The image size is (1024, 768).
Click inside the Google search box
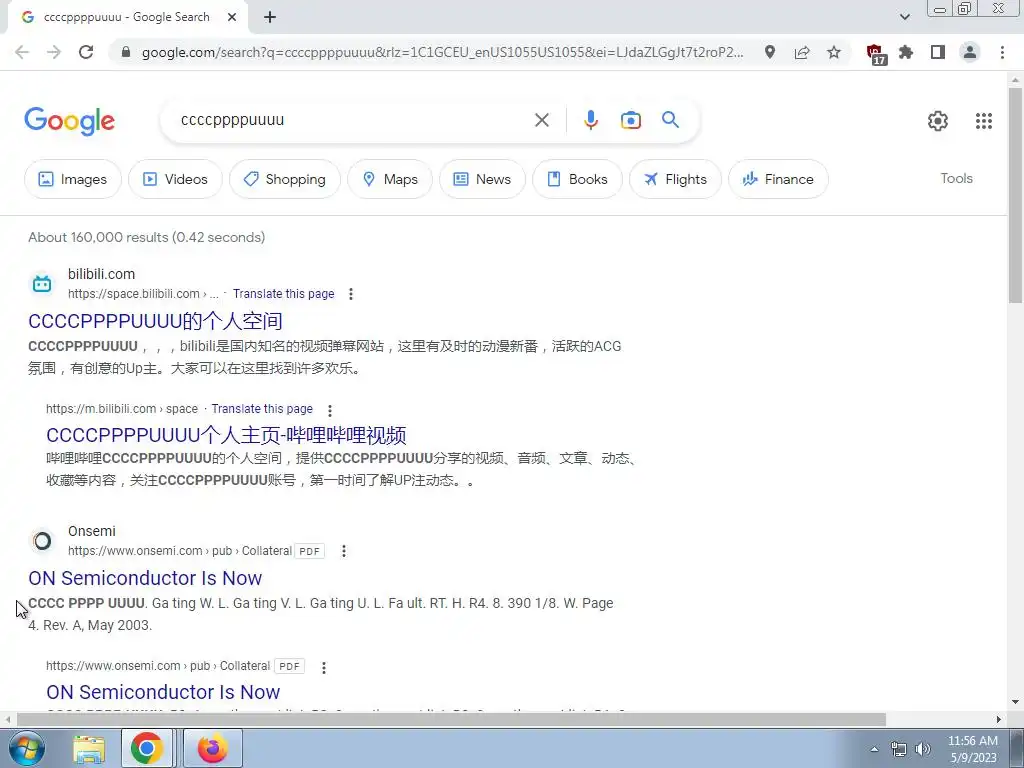tap(353, 120)
